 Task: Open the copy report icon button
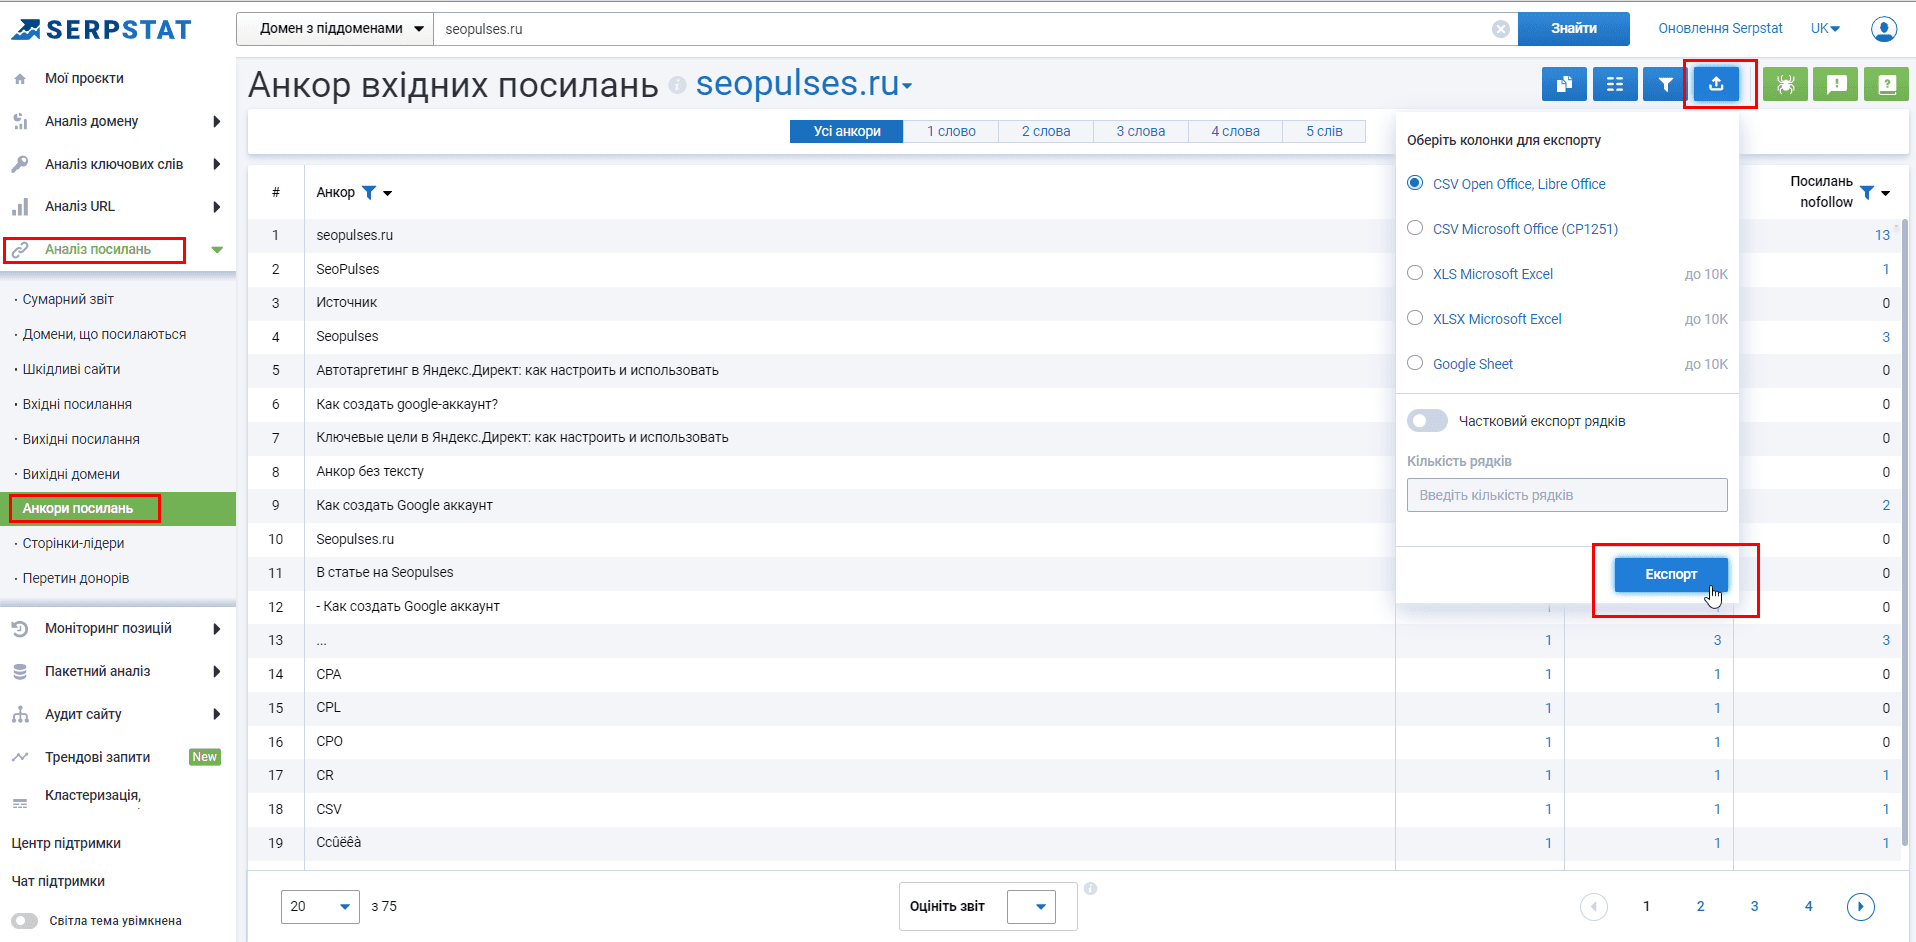pos(1564,84)
